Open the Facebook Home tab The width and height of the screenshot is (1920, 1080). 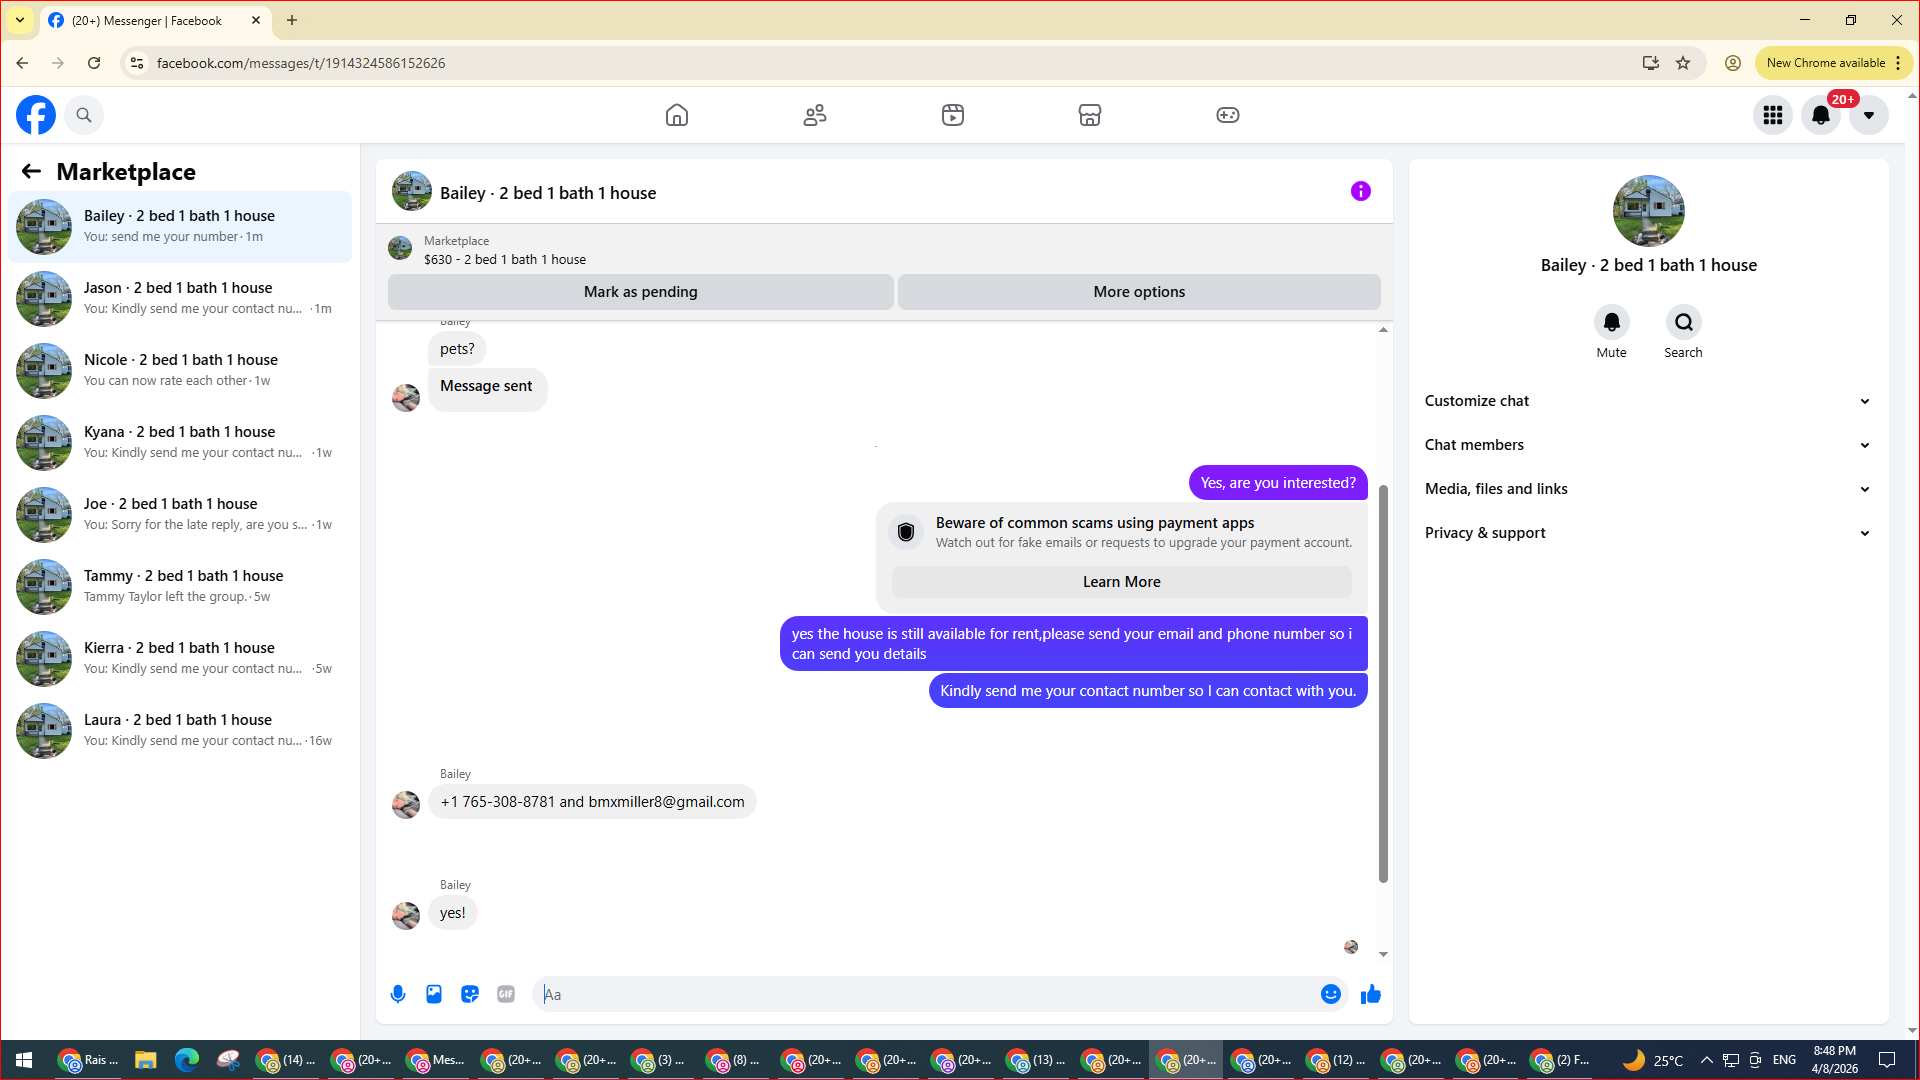pos(677,115)
